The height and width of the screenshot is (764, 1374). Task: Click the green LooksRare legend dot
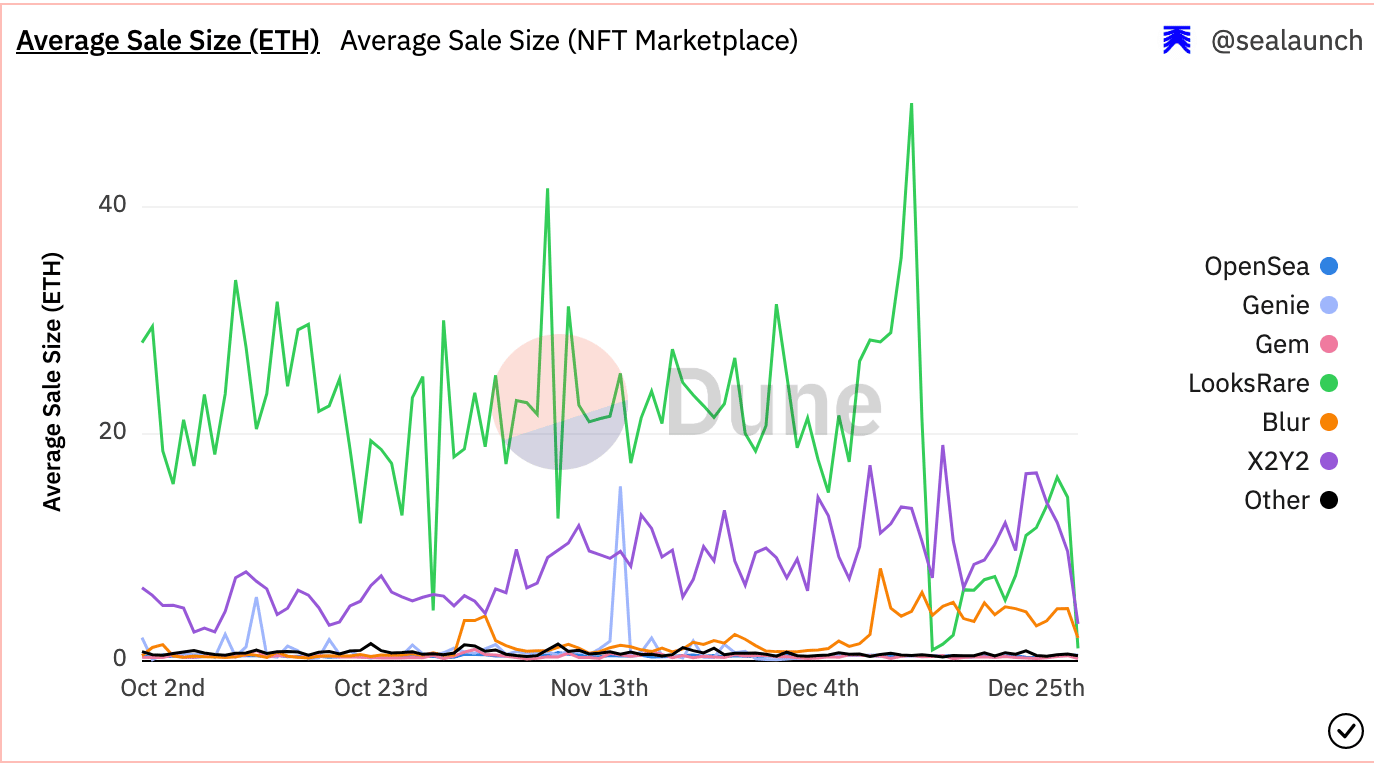tap(1329, 383)
